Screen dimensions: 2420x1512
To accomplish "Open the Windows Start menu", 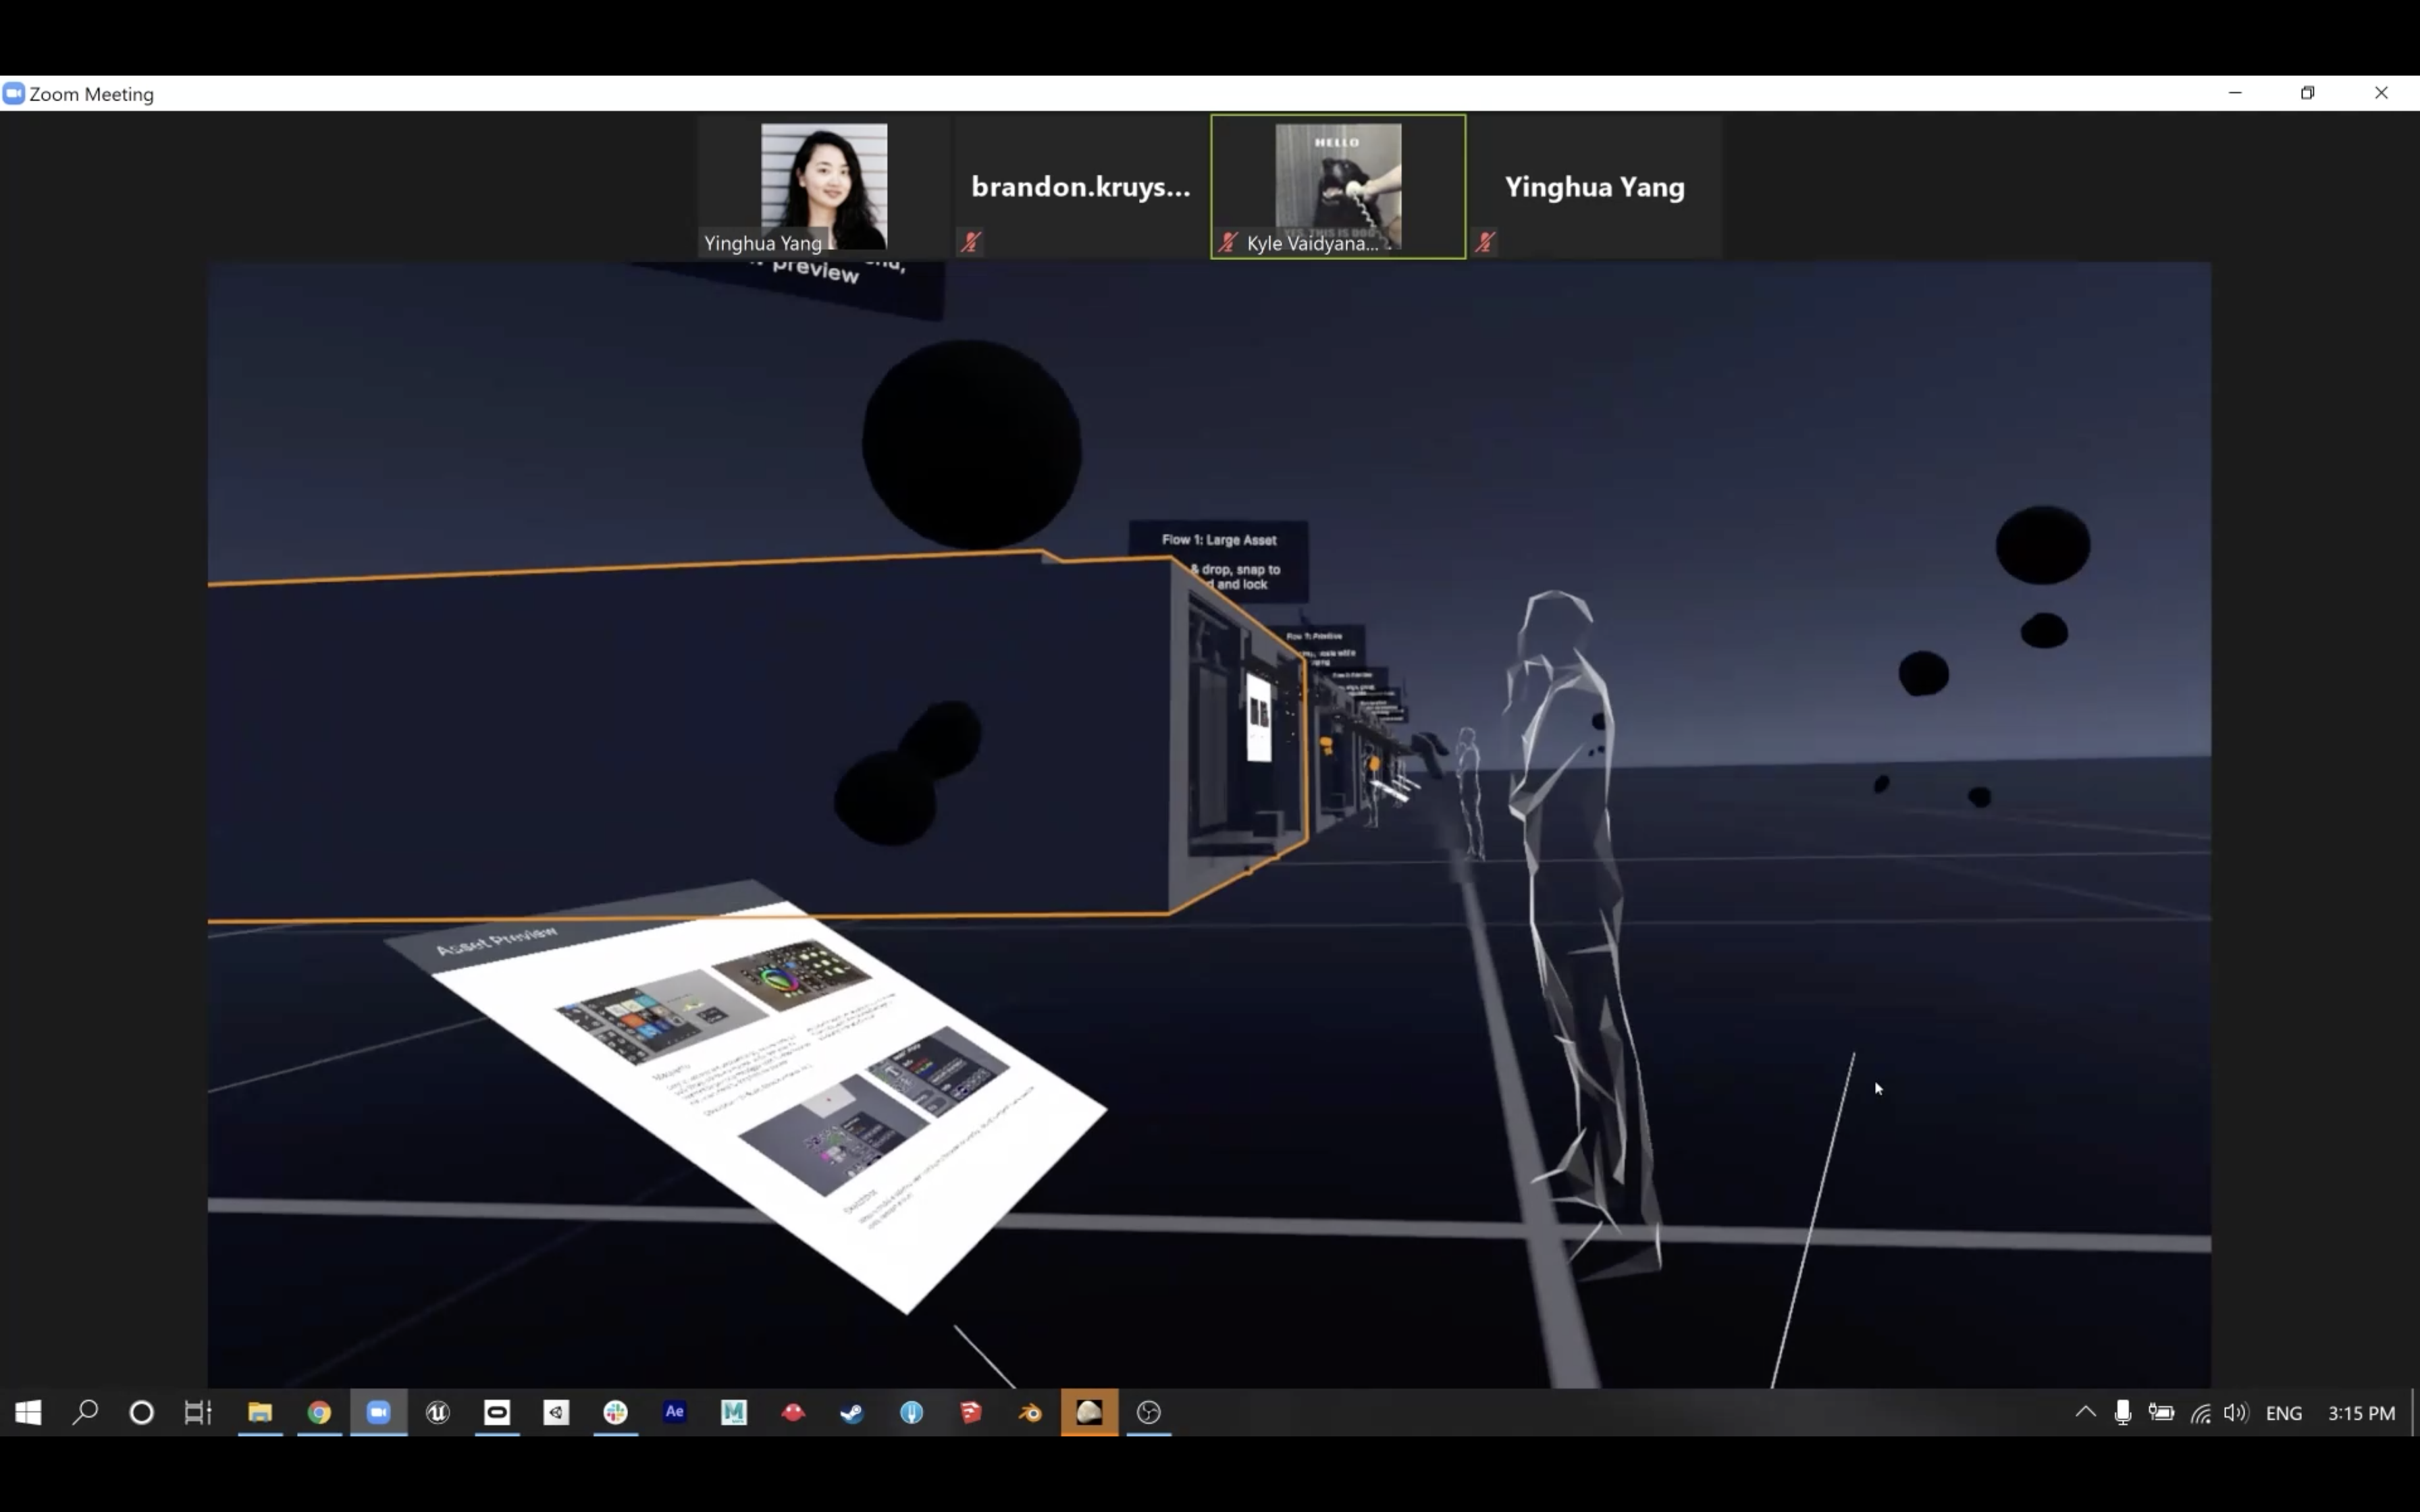I will point(28,1412).
